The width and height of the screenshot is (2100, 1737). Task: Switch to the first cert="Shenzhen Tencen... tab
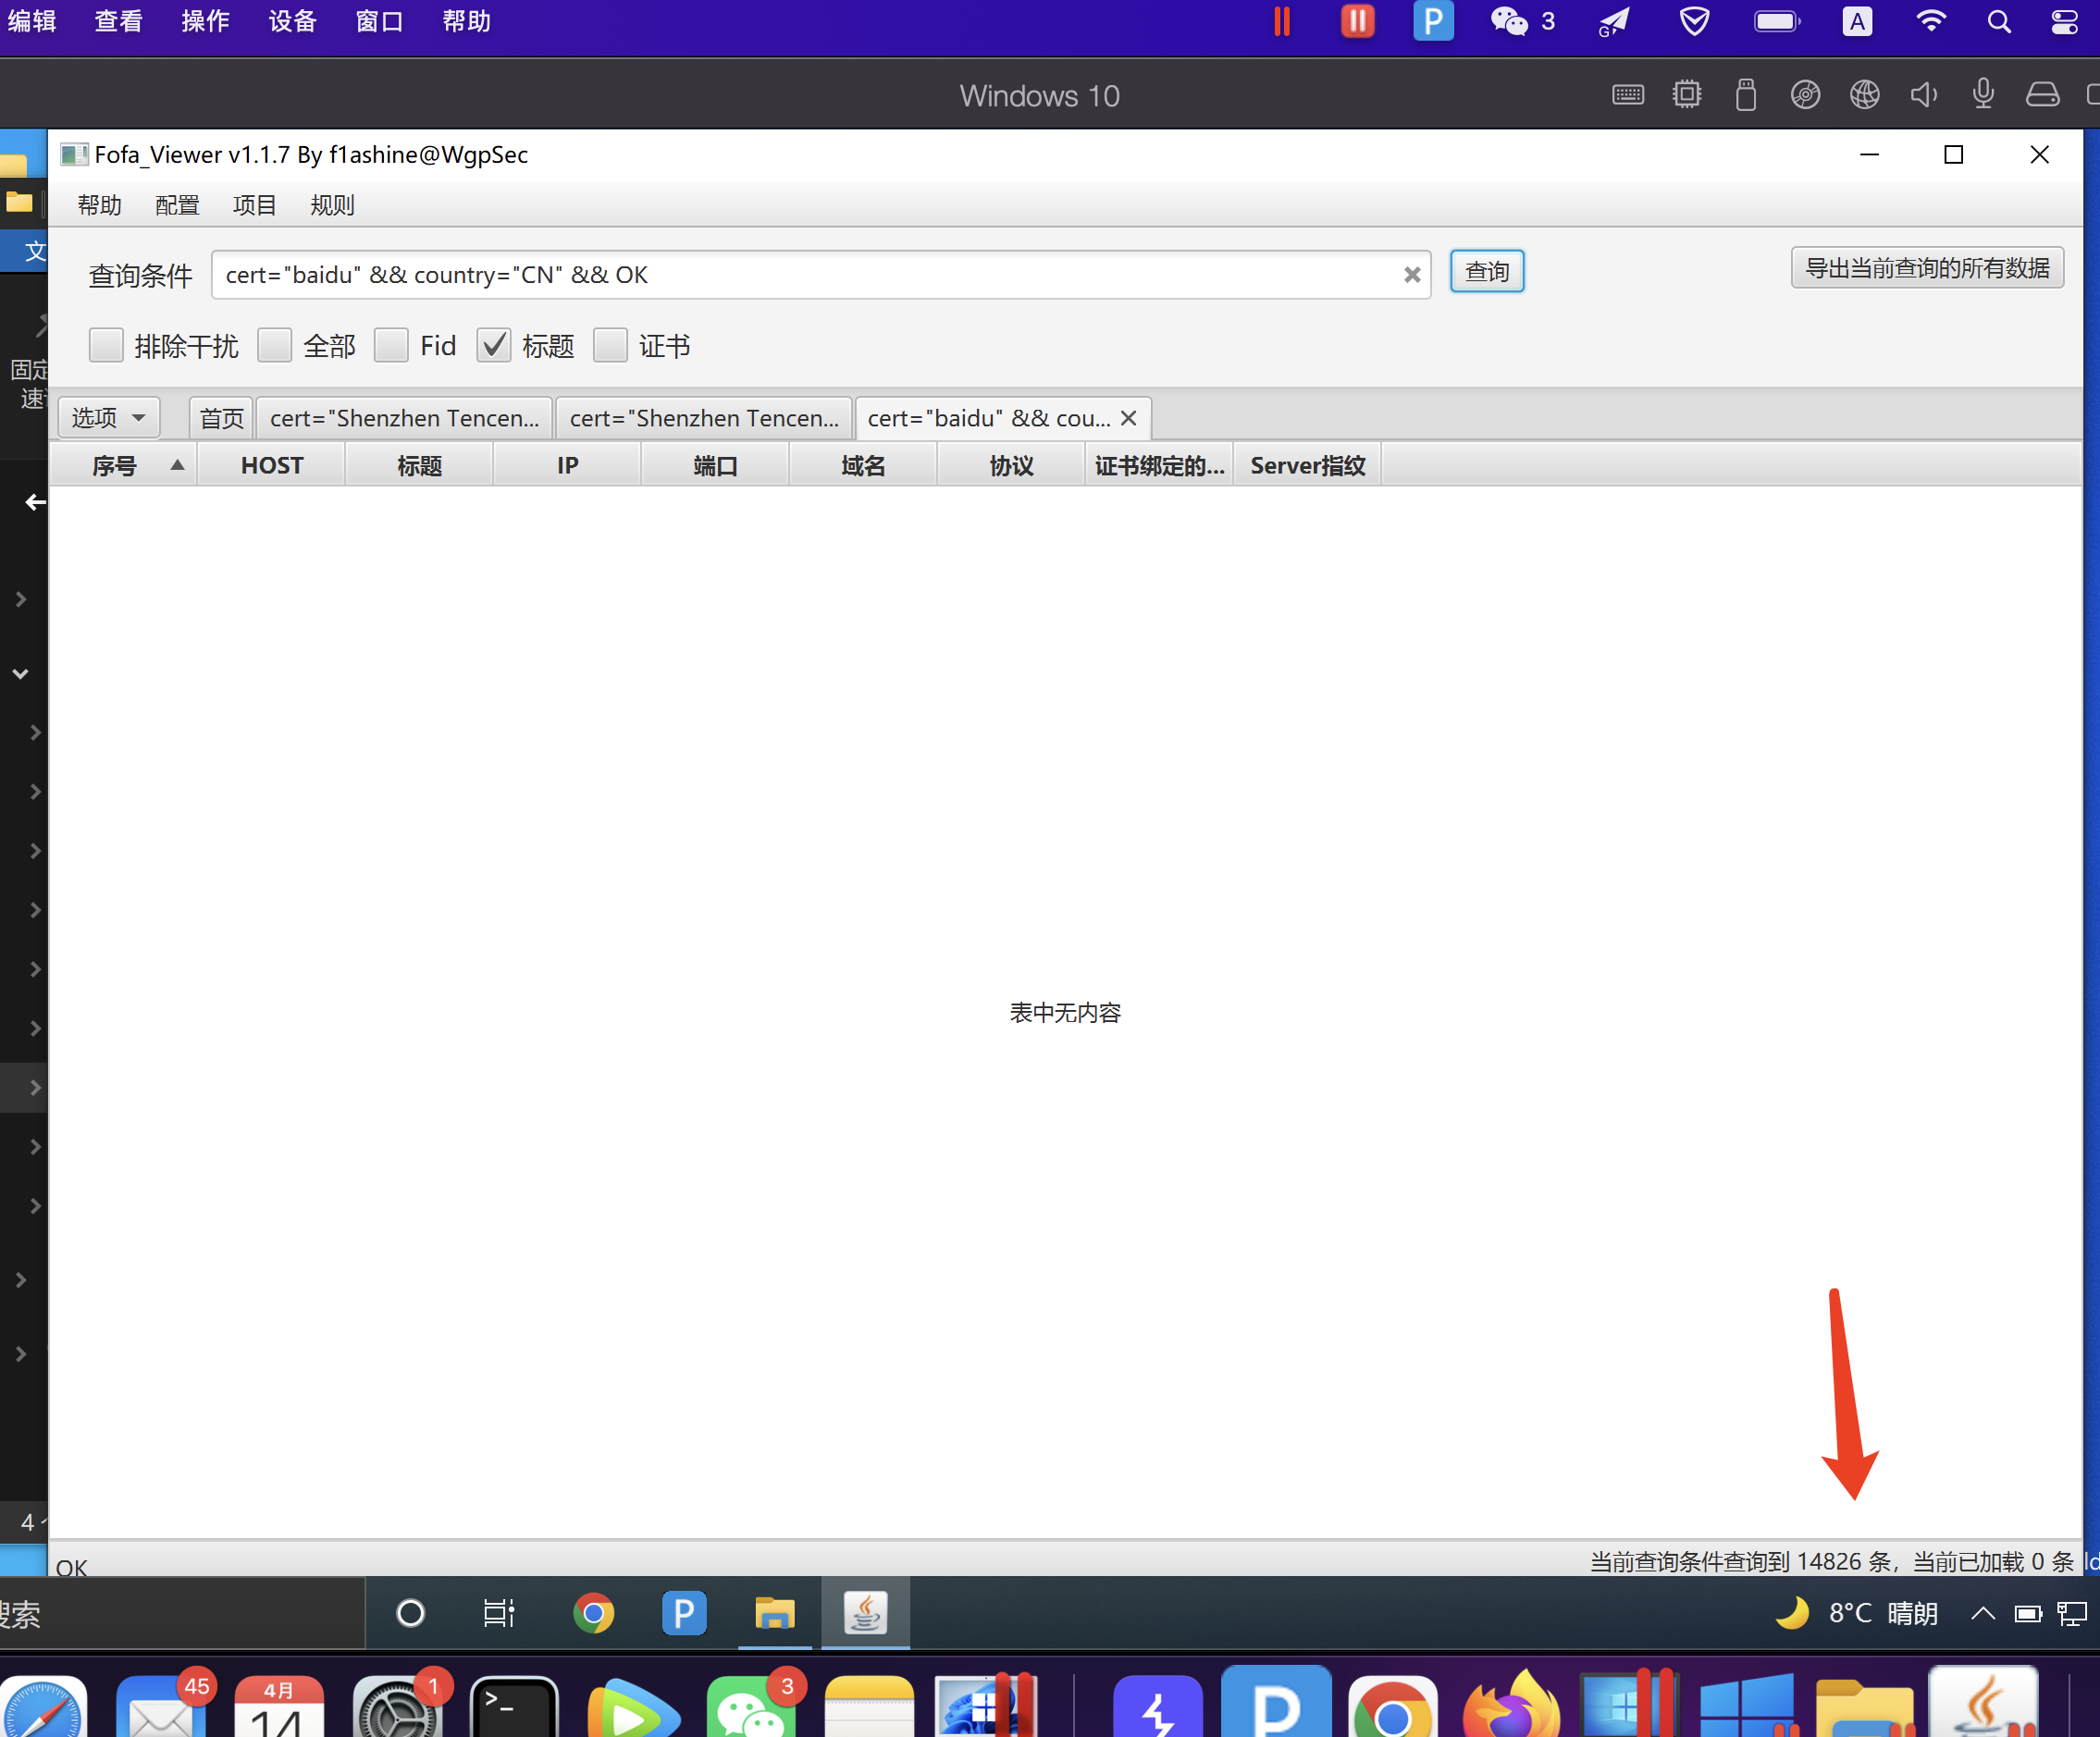tap(404, 418)
